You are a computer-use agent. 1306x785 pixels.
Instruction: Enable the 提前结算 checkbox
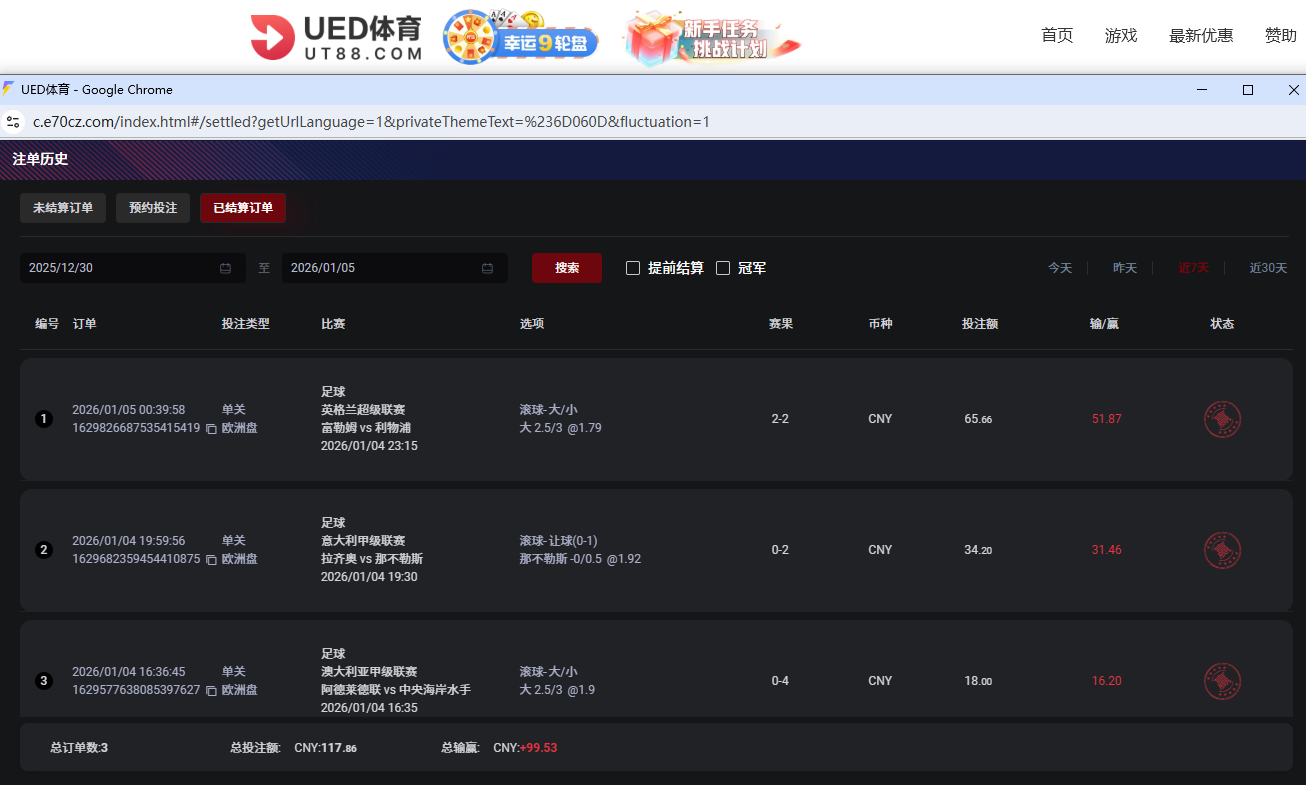pyautogui.click(x=633, y=268)
